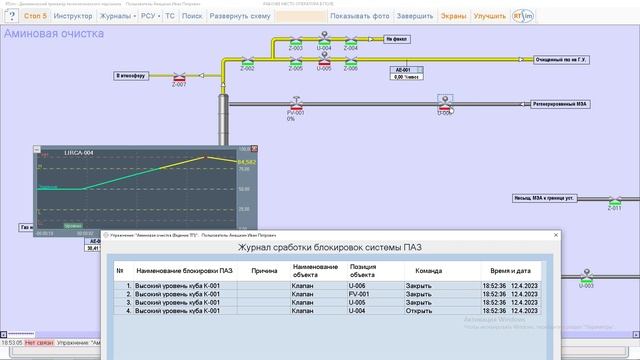This screenshot has width=640, height=360.
Task: Open the Журналы dropdown menu
Action: click(118, 16)
